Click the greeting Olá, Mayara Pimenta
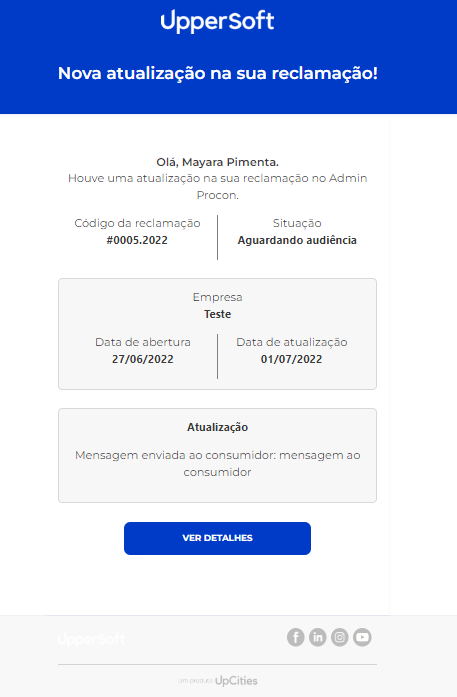 tap(217, 162)
